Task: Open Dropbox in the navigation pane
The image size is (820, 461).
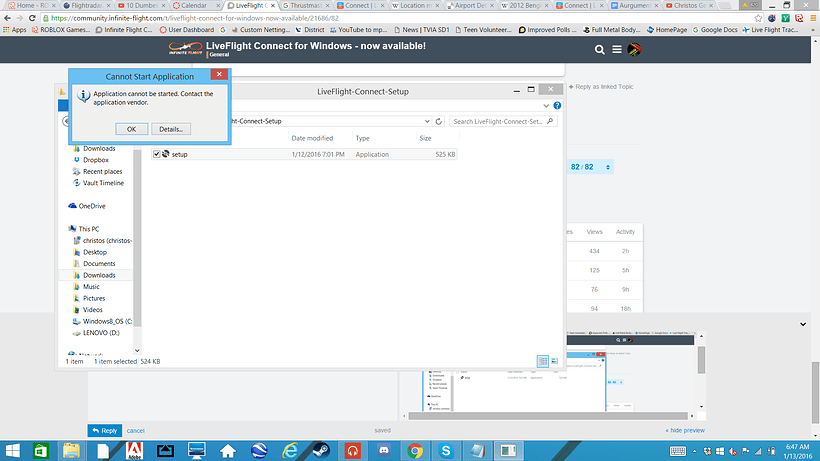Action: point(96,160)
